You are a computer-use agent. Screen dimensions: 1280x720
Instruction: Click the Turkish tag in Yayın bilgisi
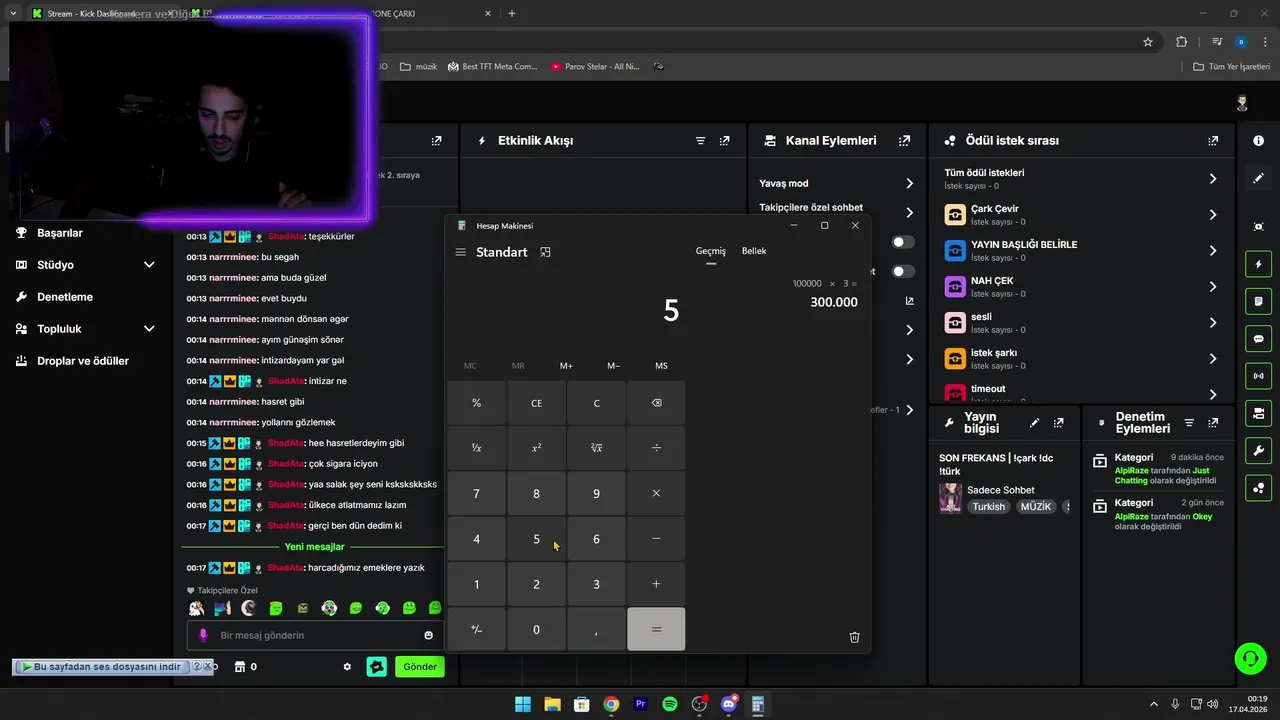click(x=989, y=507)
